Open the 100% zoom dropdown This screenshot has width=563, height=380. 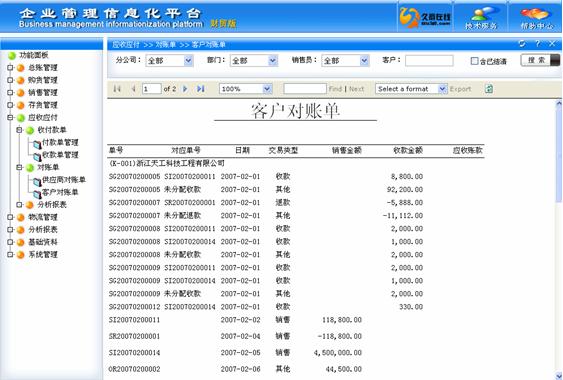(x=267, y=89)
